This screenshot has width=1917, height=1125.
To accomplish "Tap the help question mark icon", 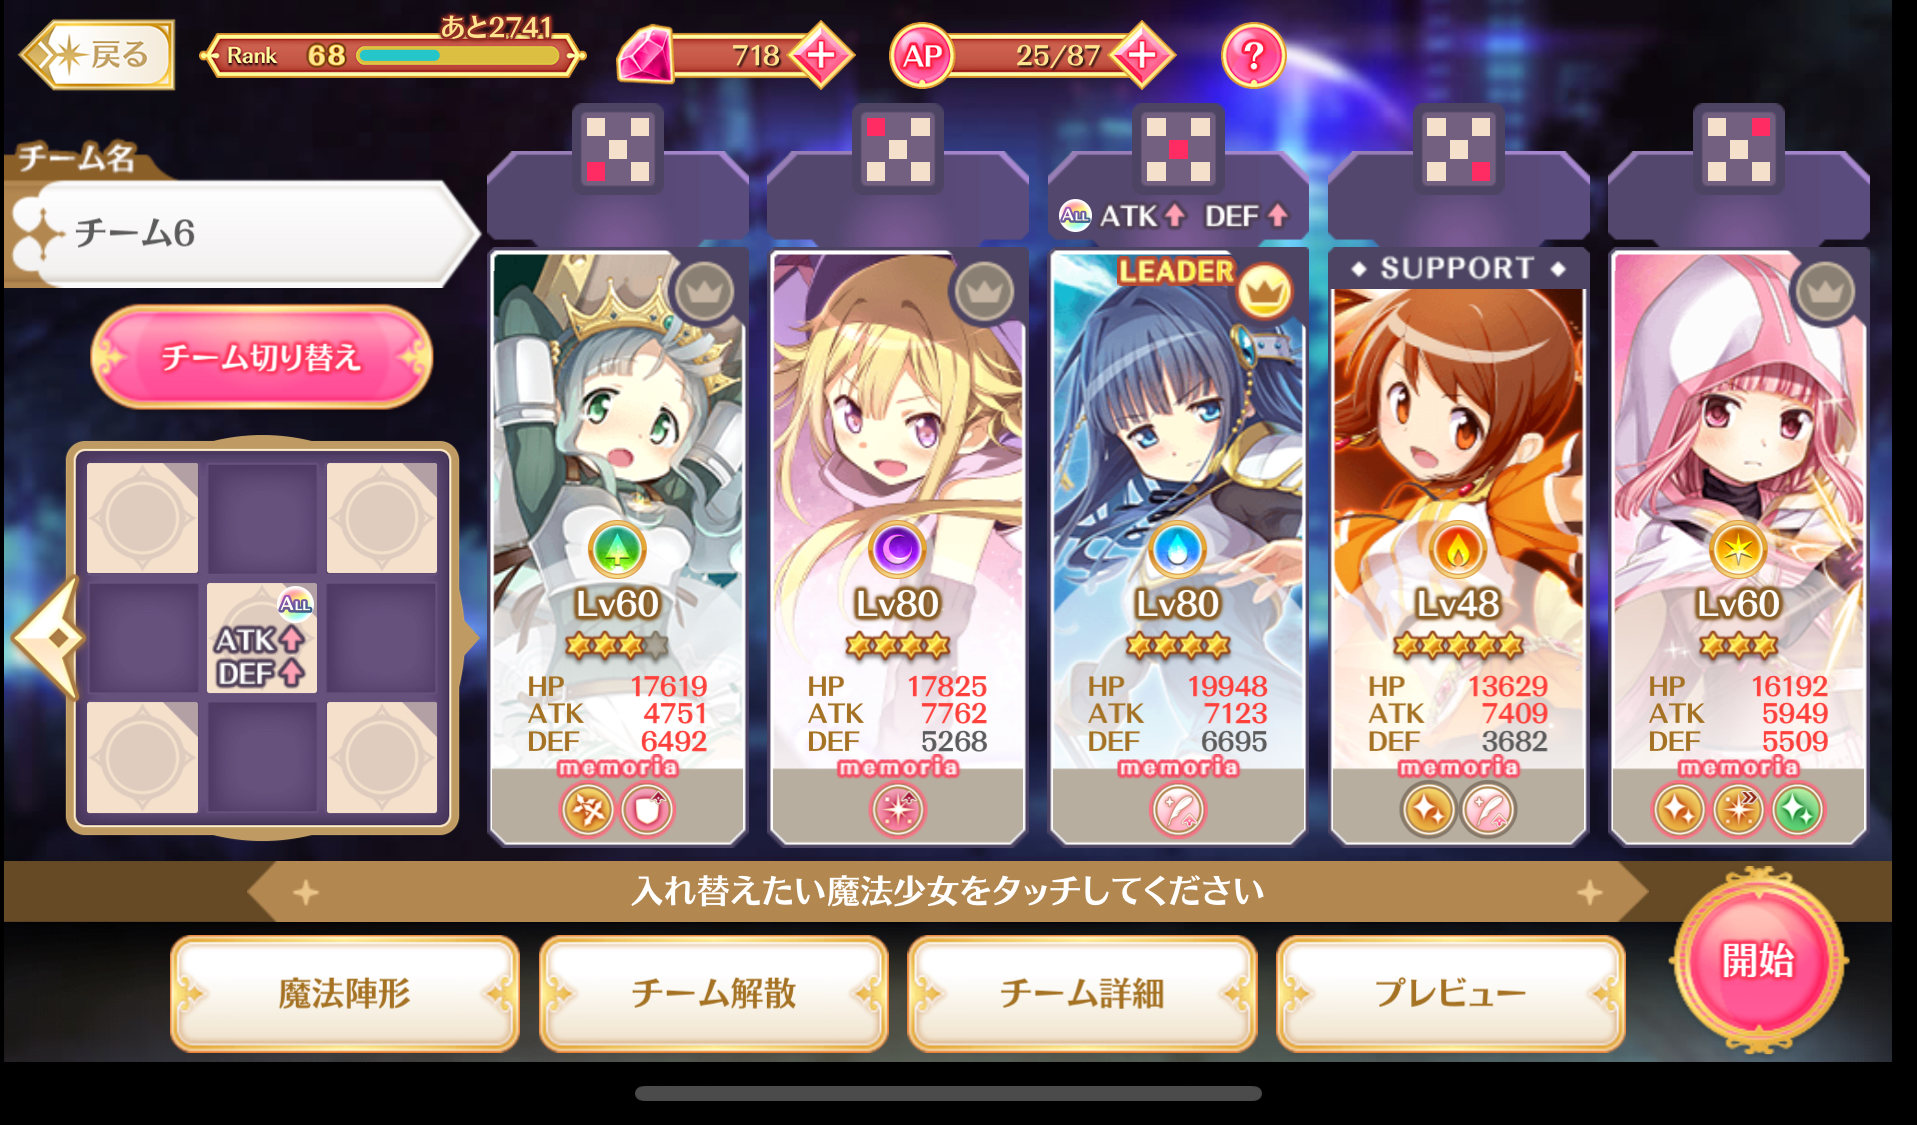I will pos(1252,56).
